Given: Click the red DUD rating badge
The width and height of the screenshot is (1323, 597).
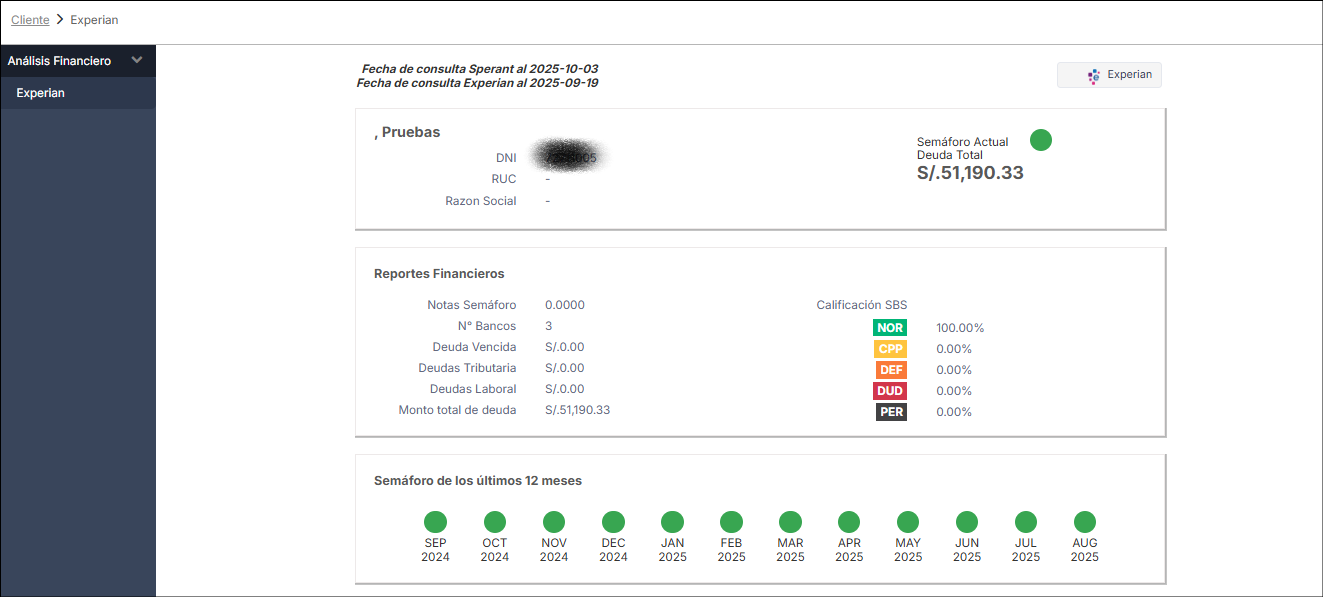Looking at the screenshot, I should tap(889, 391).
